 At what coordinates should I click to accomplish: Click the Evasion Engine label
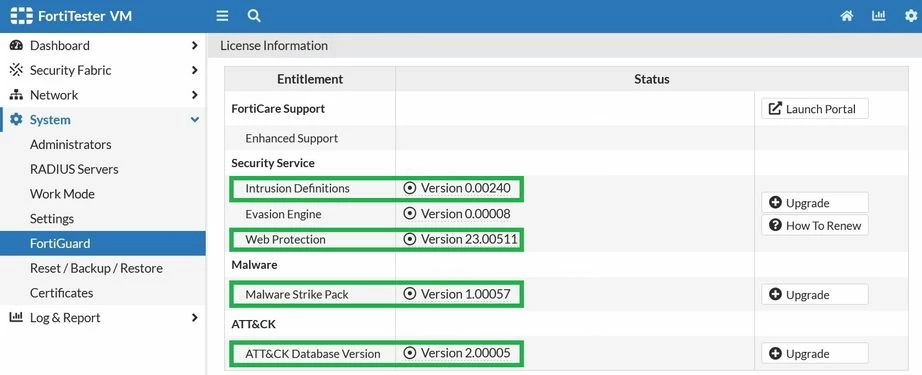coord(283,214)
